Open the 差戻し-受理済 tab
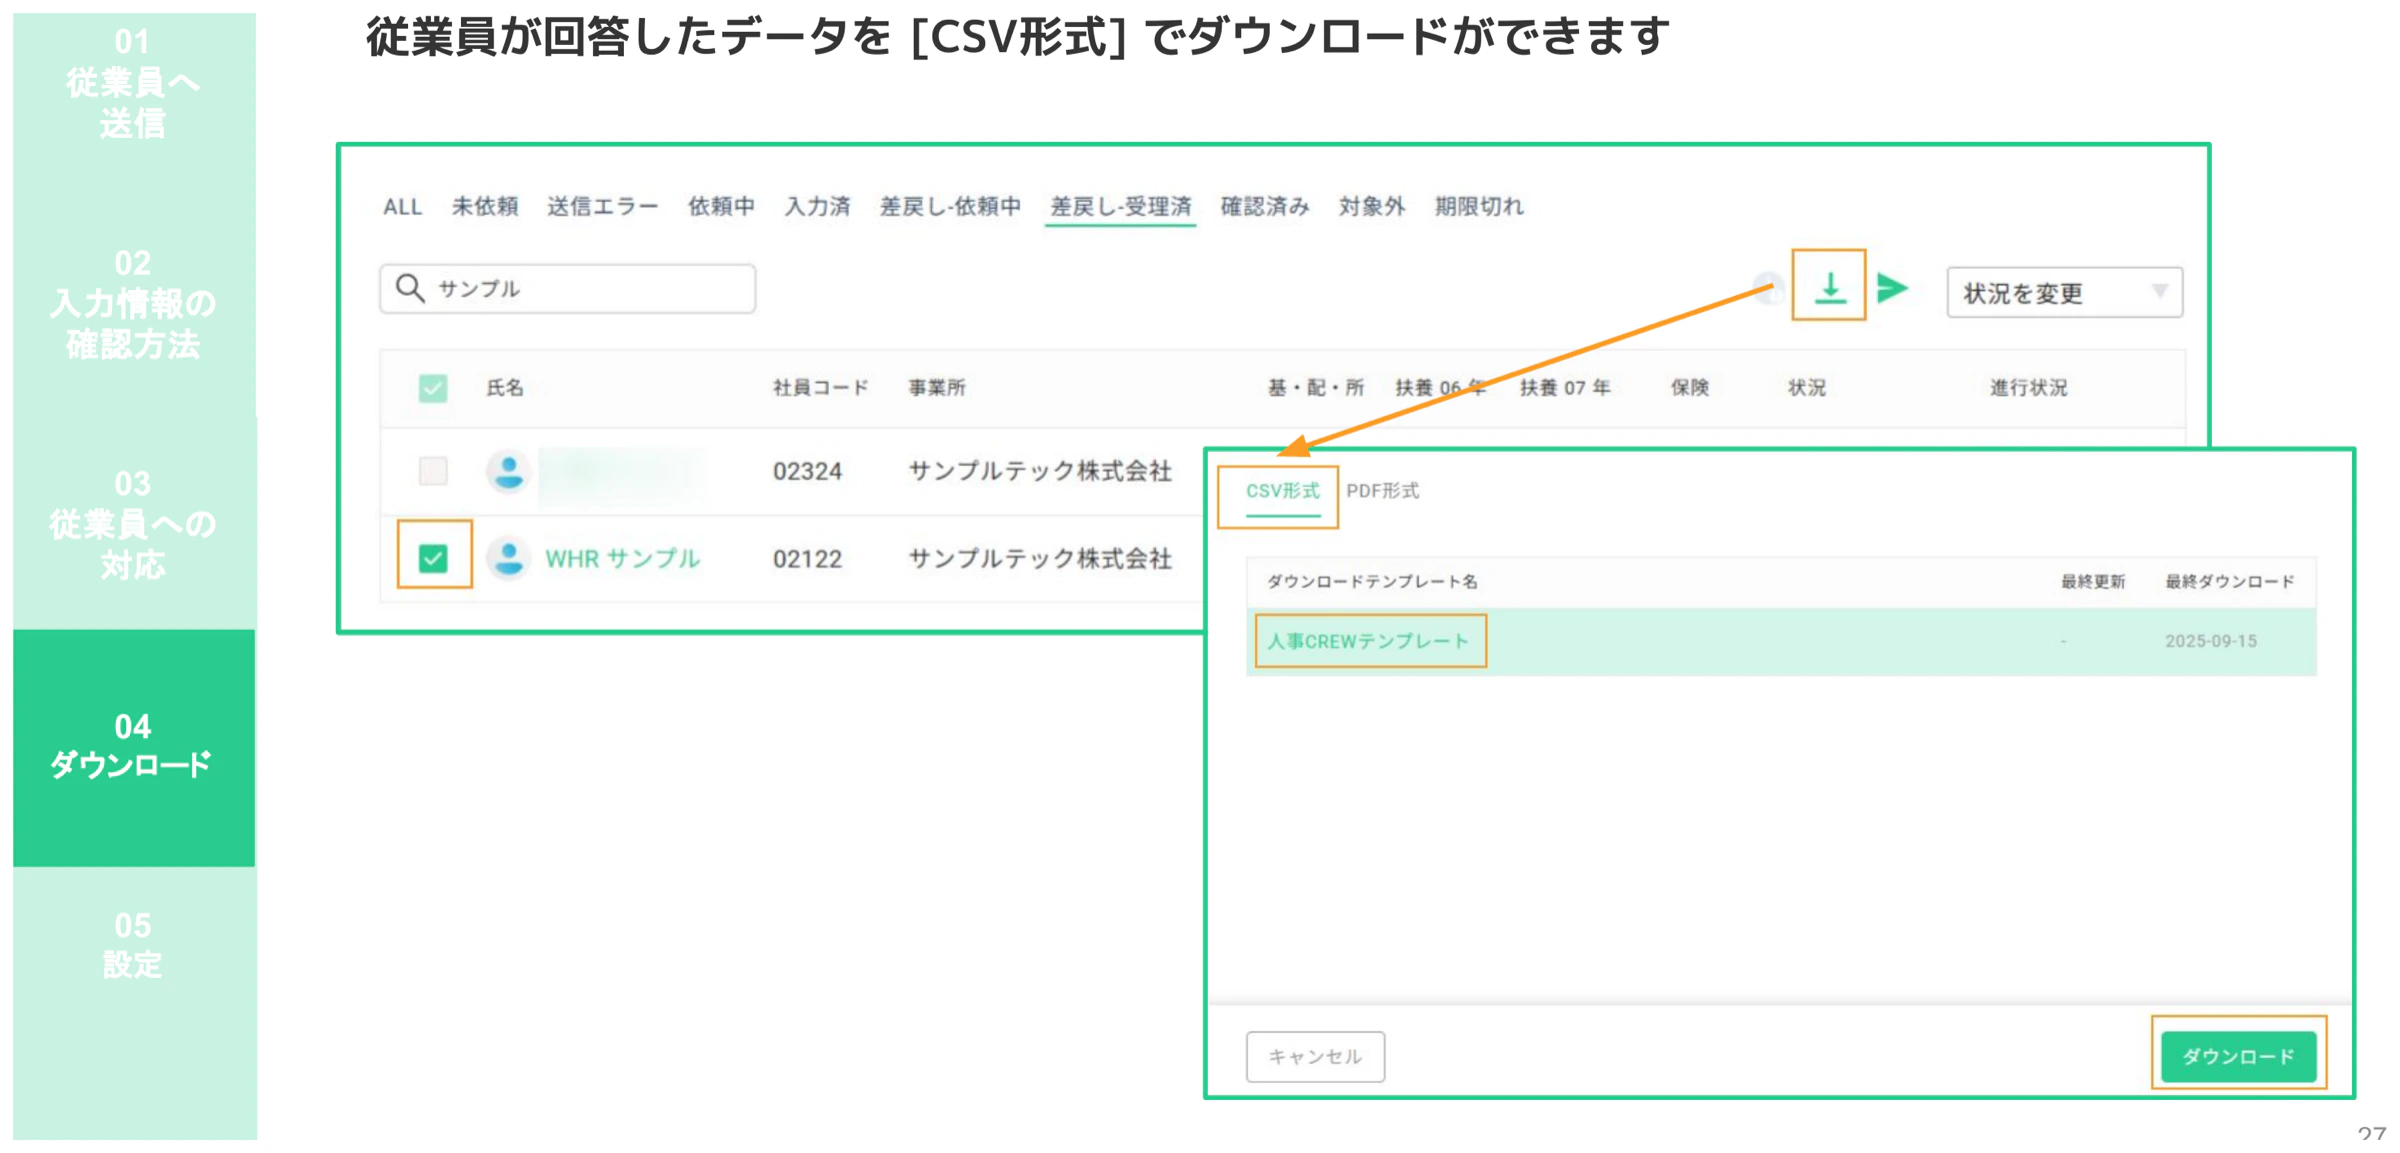The image size is (2400, 1153). coord(1120,206)
